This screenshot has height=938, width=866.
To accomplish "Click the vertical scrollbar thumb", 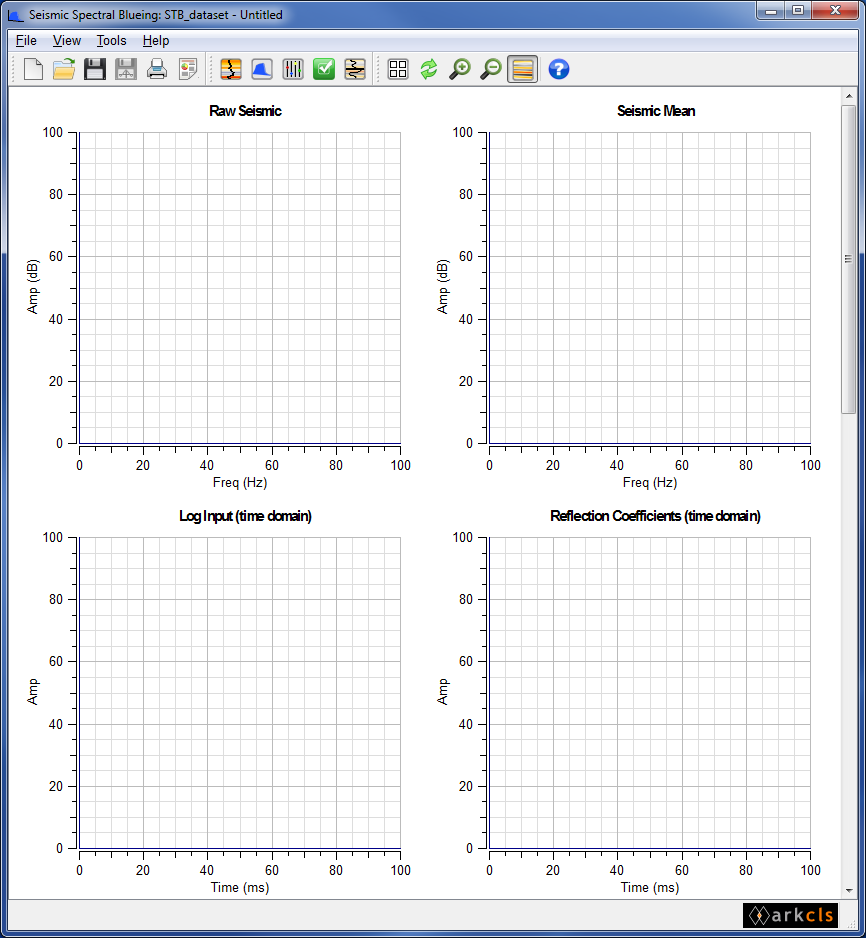I will point(849,259).
